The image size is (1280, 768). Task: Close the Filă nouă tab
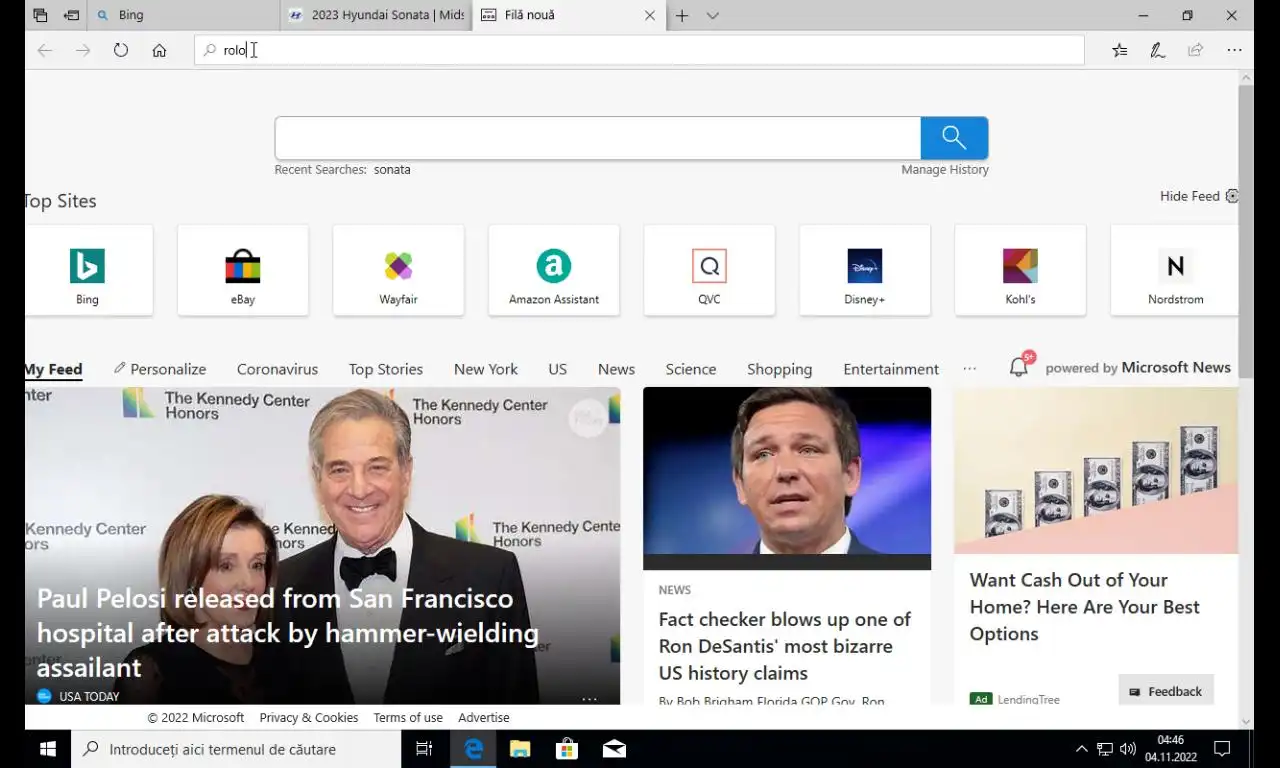[x=650, y=15]
